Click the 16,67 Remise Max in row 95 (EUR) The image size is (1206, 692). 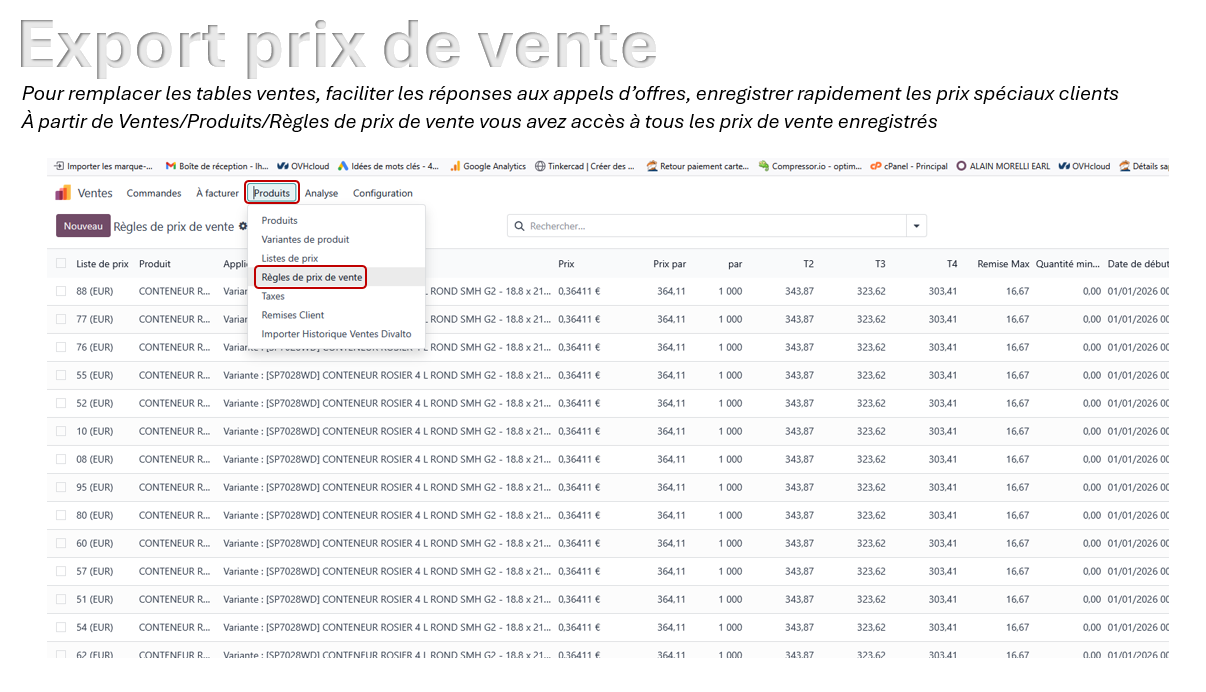pos(1017,487)
